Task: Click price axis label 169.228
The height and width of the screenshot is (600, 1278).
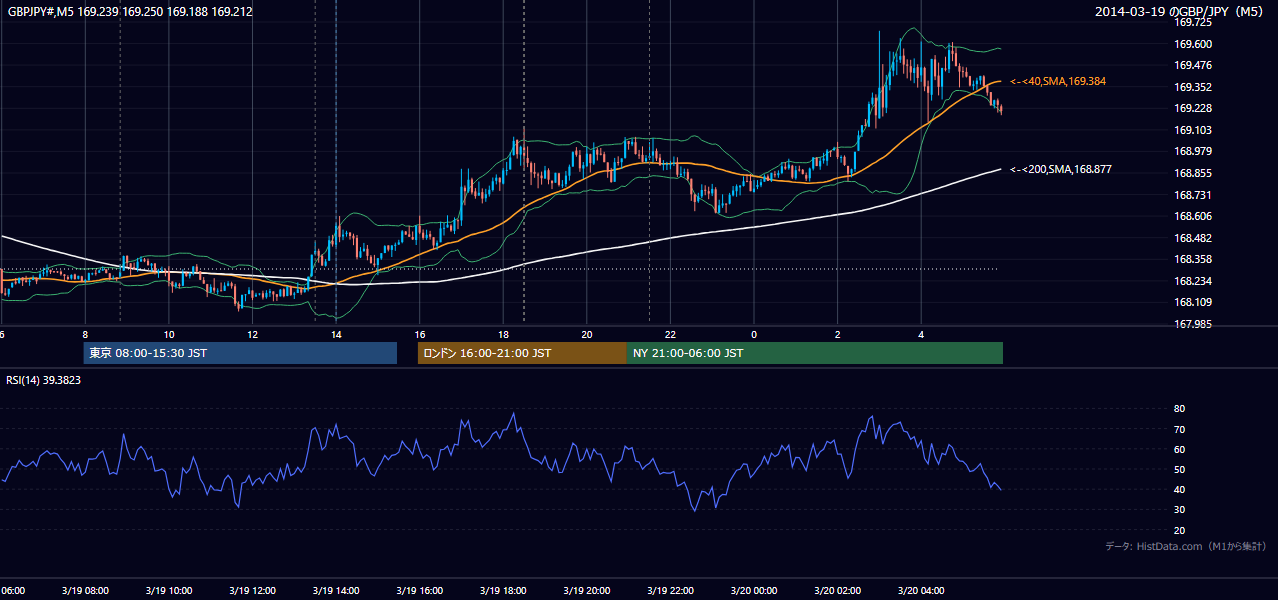Action: coord(1193,109)
